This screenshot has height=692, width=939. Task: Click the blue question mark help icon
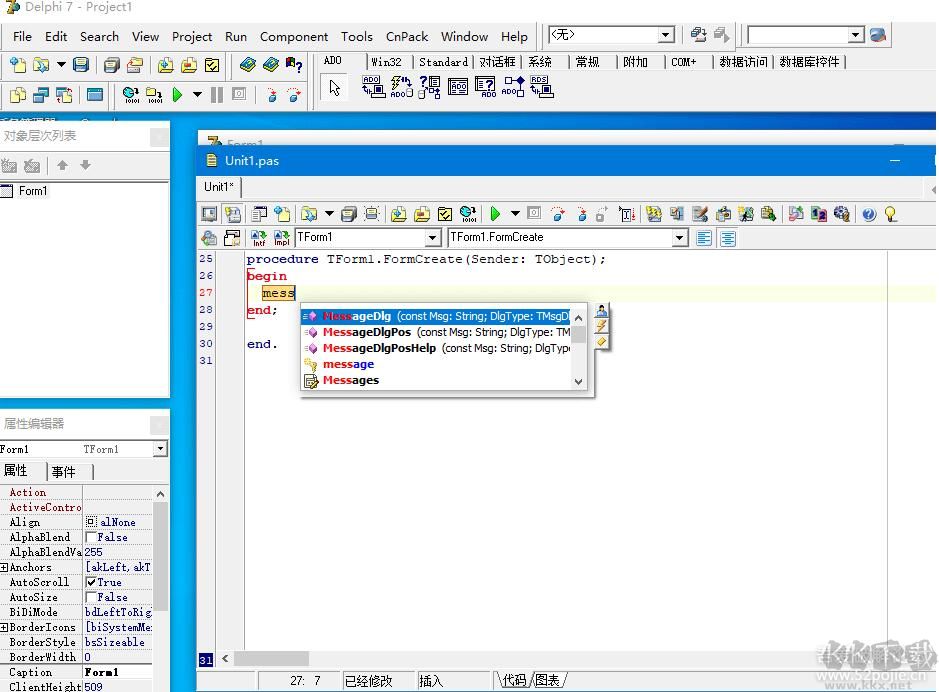pos(868,214)
